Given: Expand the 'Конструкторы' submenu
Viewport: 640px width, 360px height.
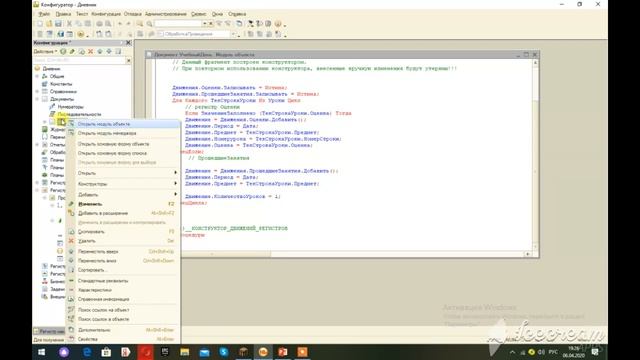Looking at the screenshot, I should [122, 184].
